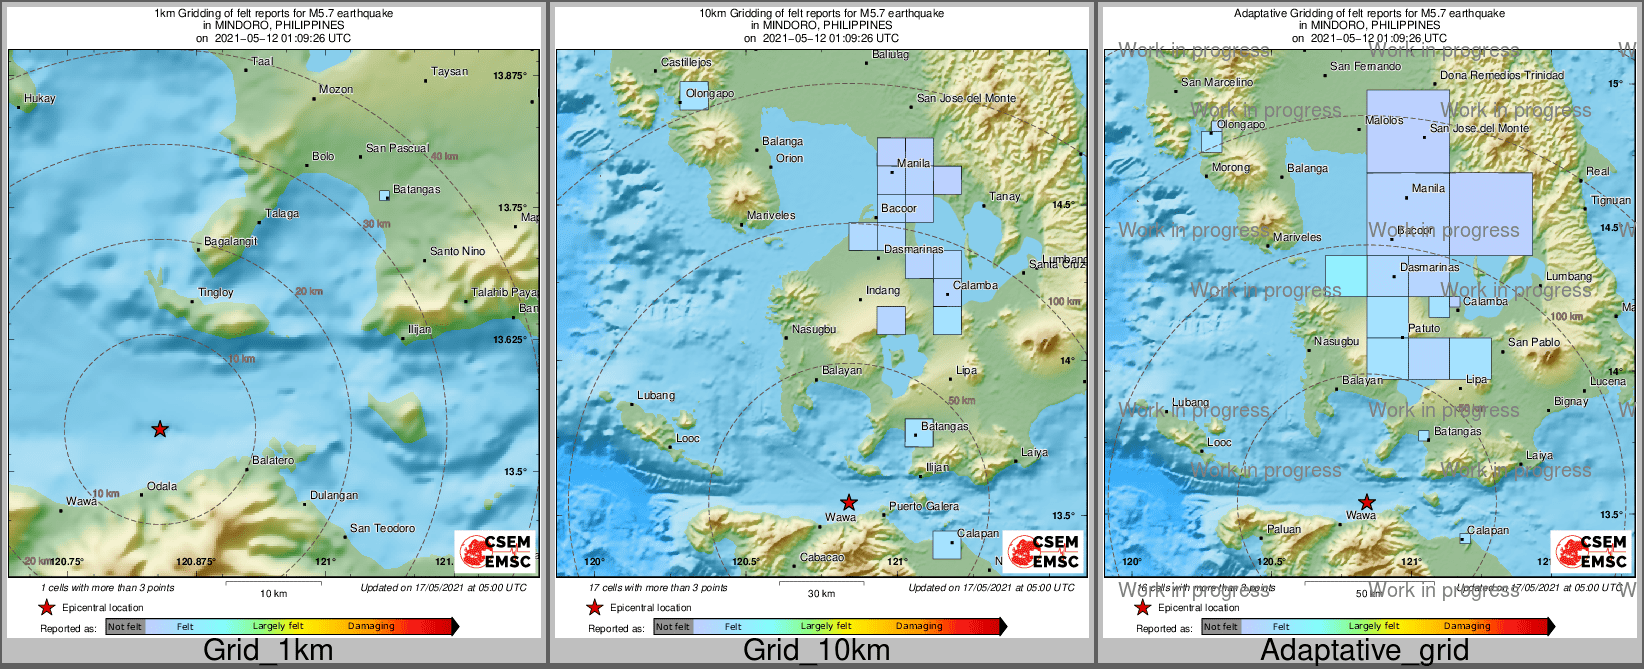Click the 'Damaging' legend segment under Grid_10km

click(919, 626)
